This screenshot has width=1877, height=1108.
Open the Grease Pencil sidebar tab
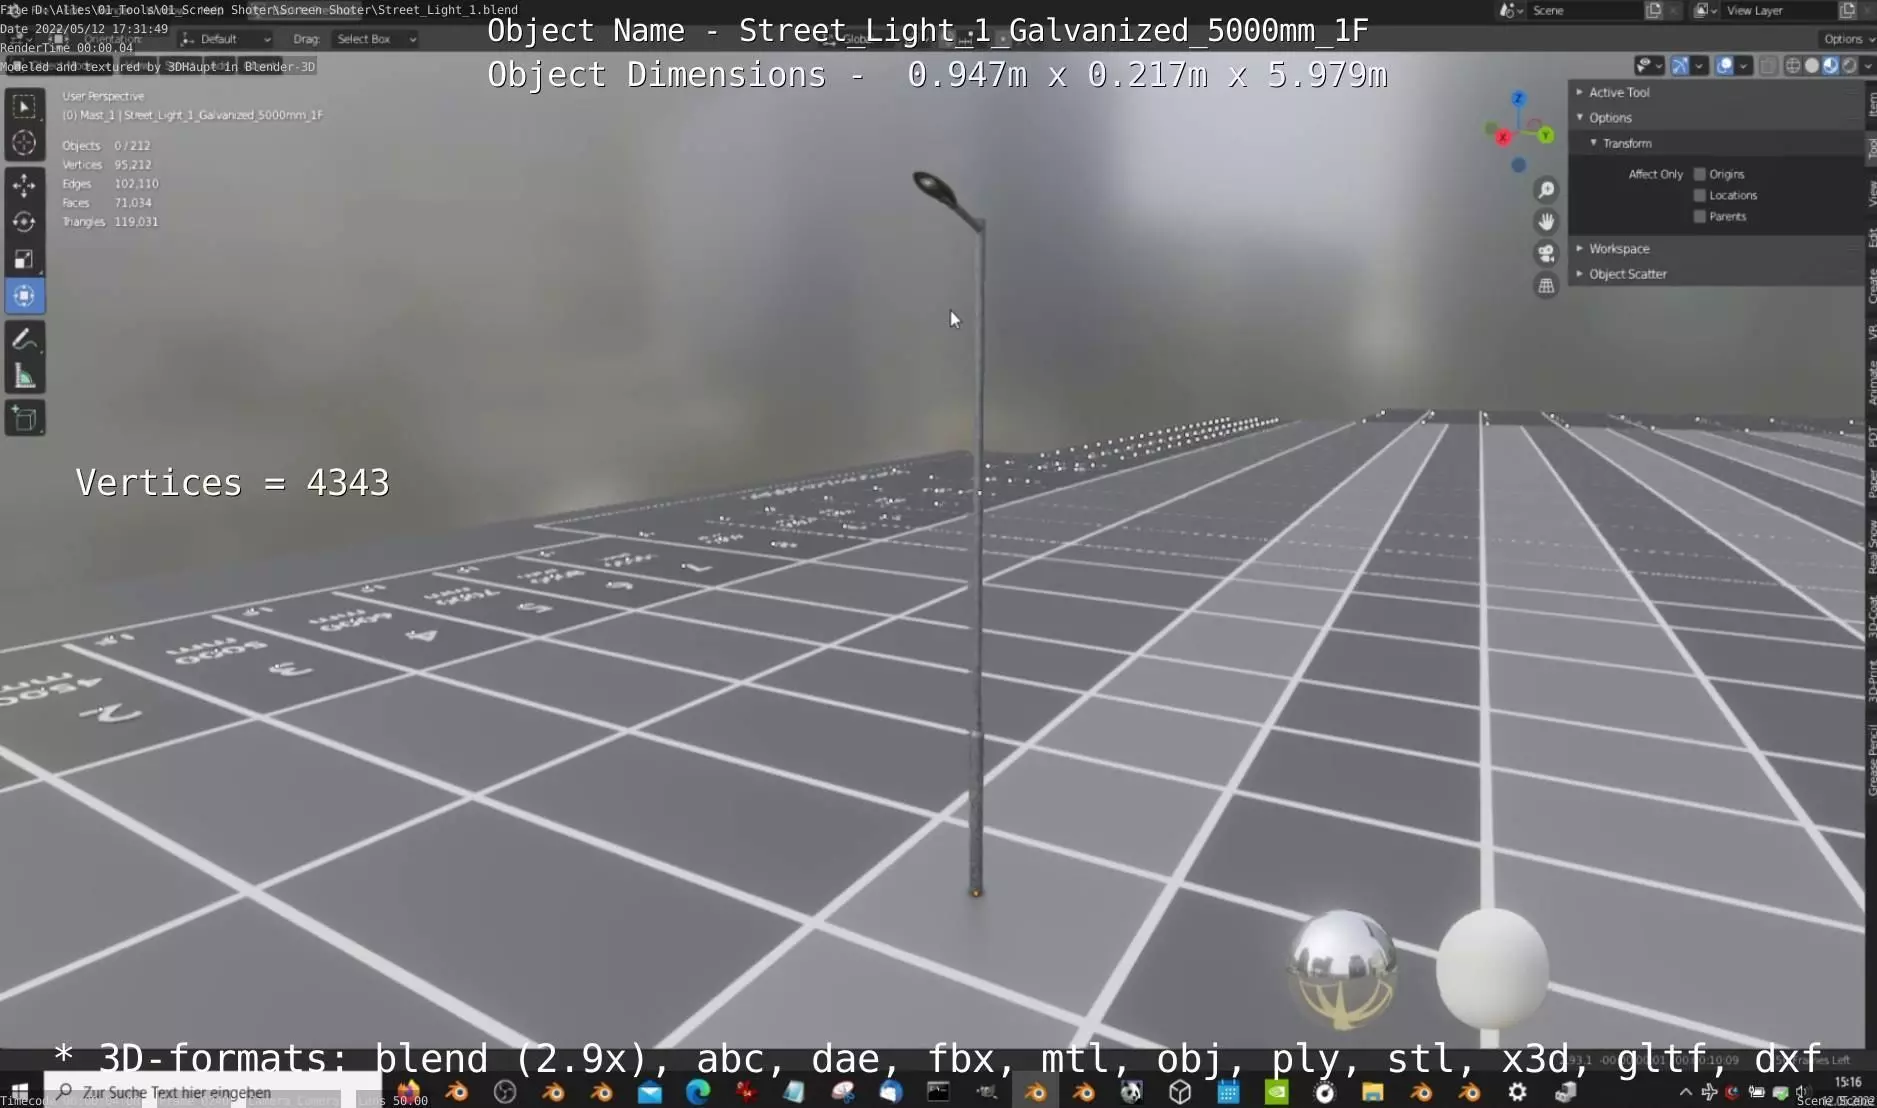coord(1871,760)
